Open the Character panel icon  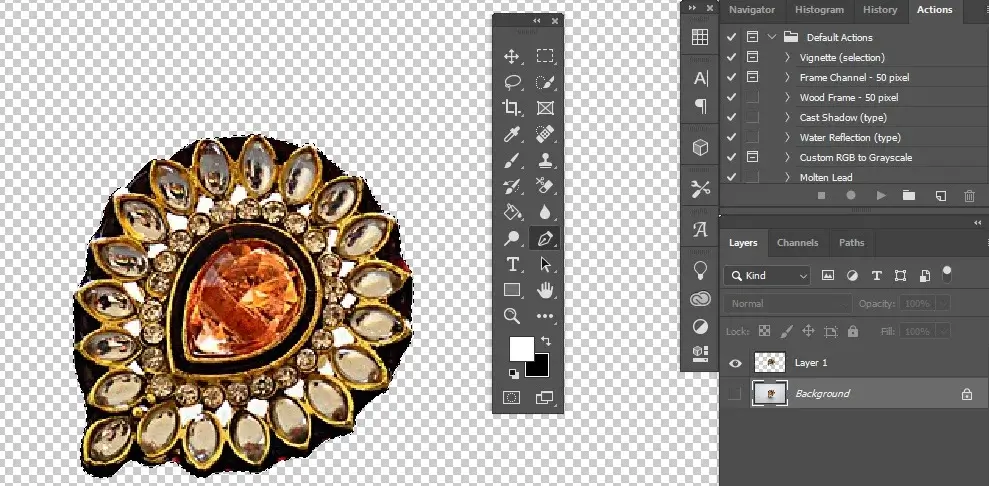coord(700,78)
